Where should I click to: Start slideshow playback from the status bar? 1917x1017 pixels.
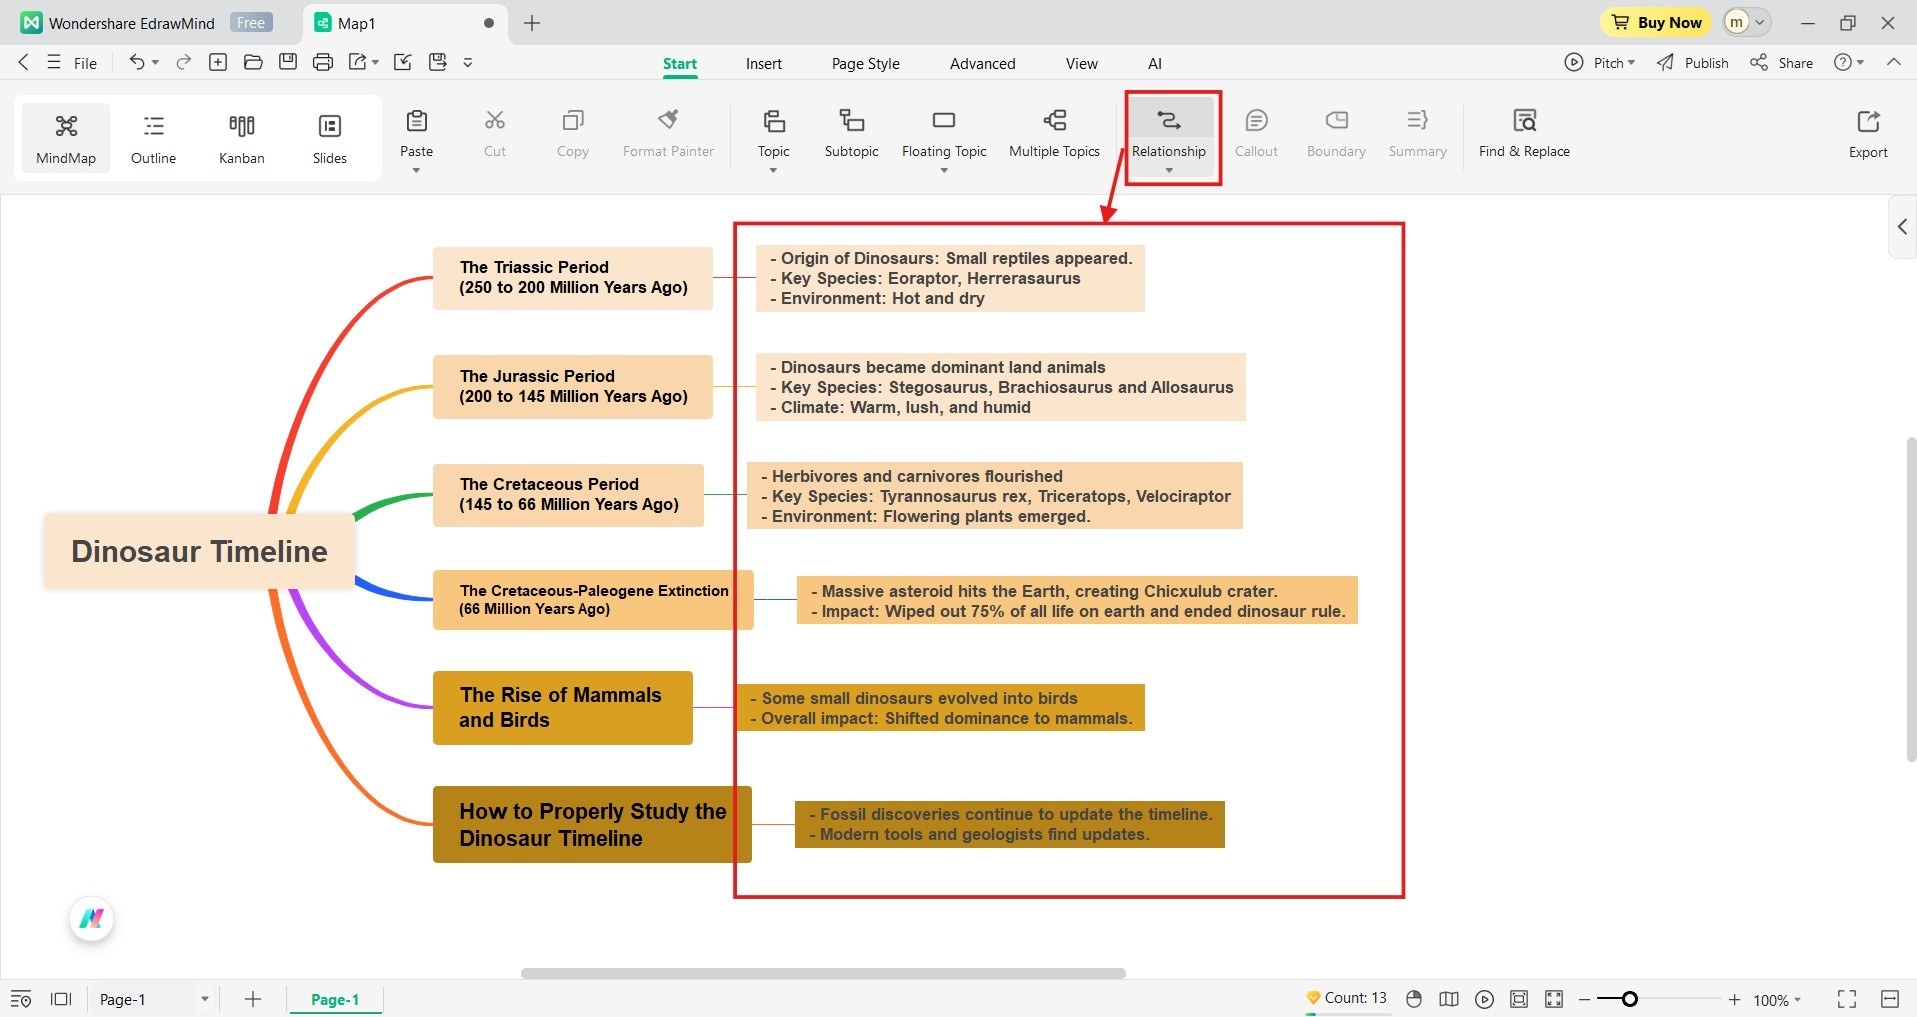(x=1485, y=998)
